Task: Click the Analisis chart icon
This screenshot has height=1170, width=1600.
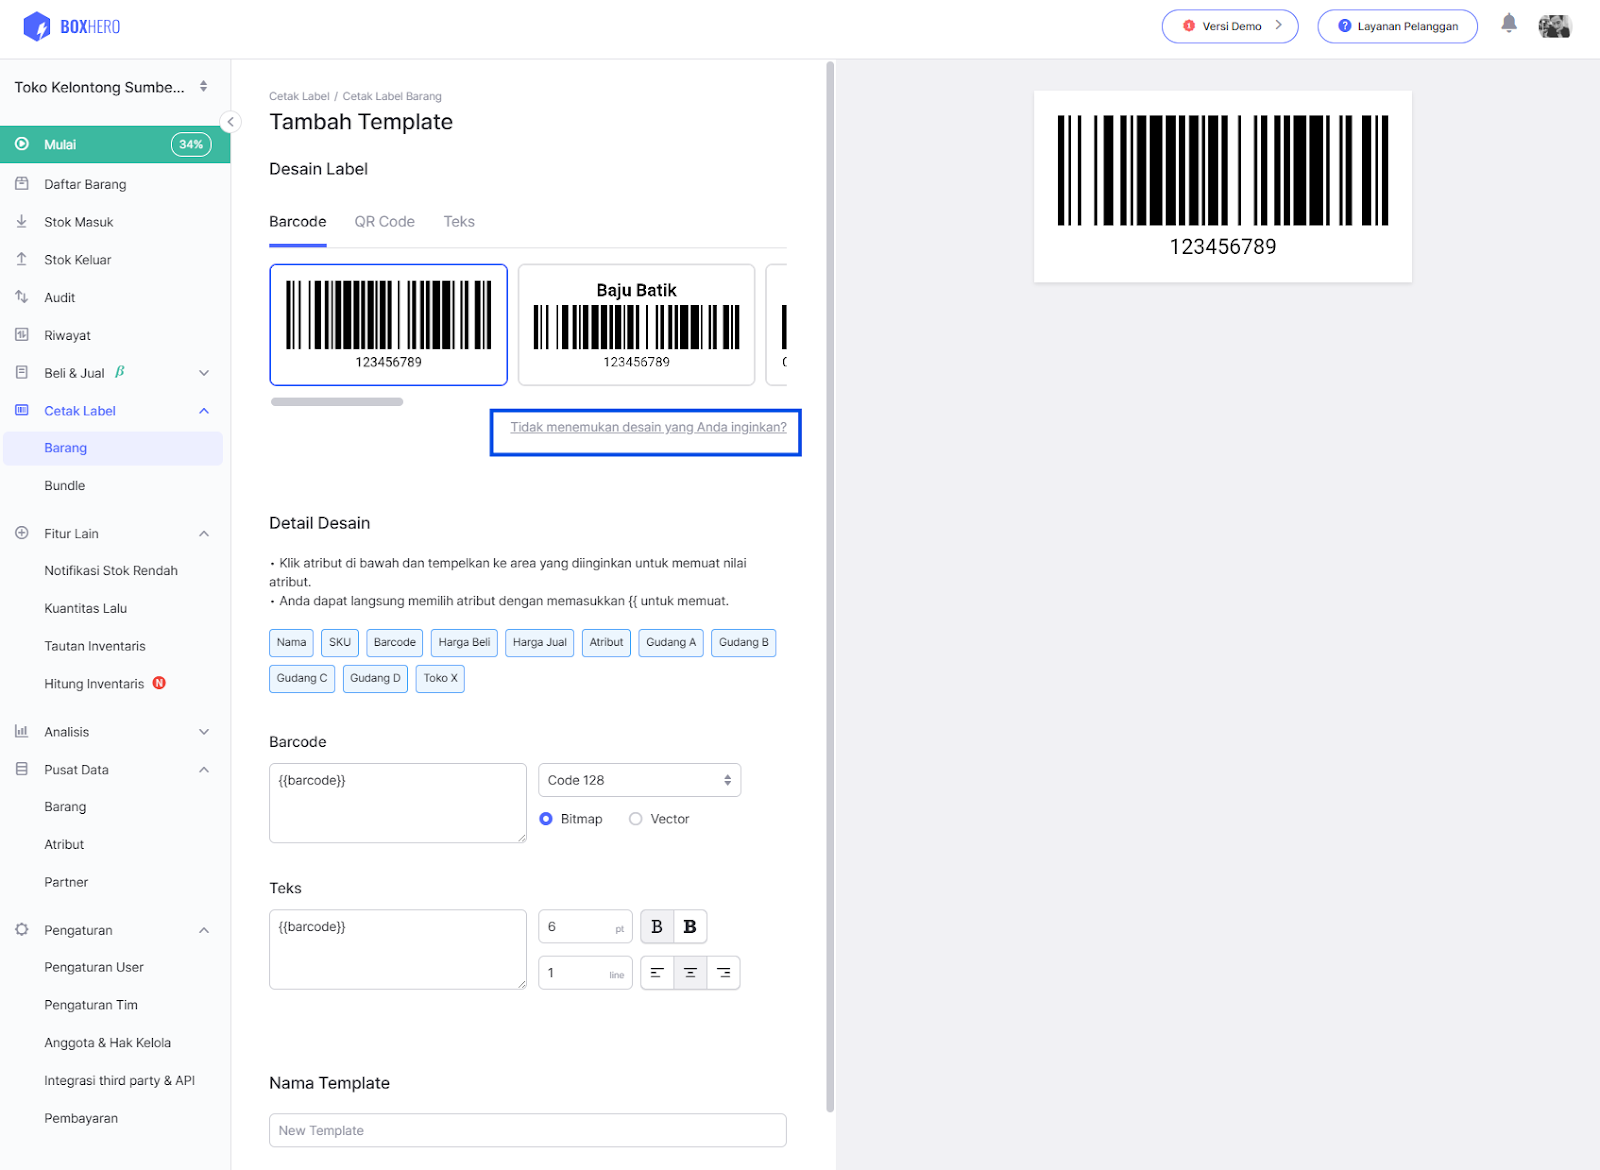Action: point(22,731)
